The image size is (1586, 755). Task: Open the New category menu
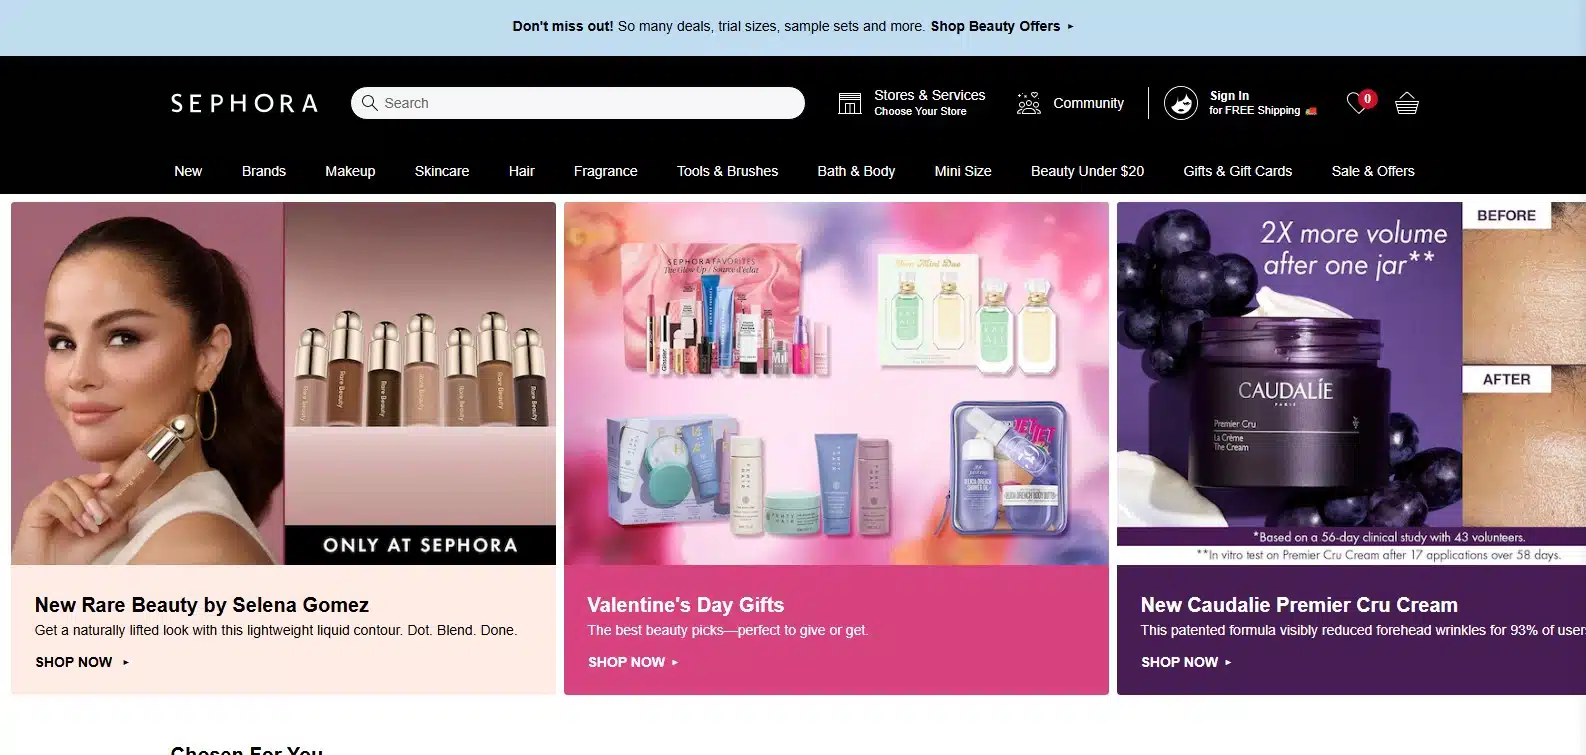pos(188,171)
